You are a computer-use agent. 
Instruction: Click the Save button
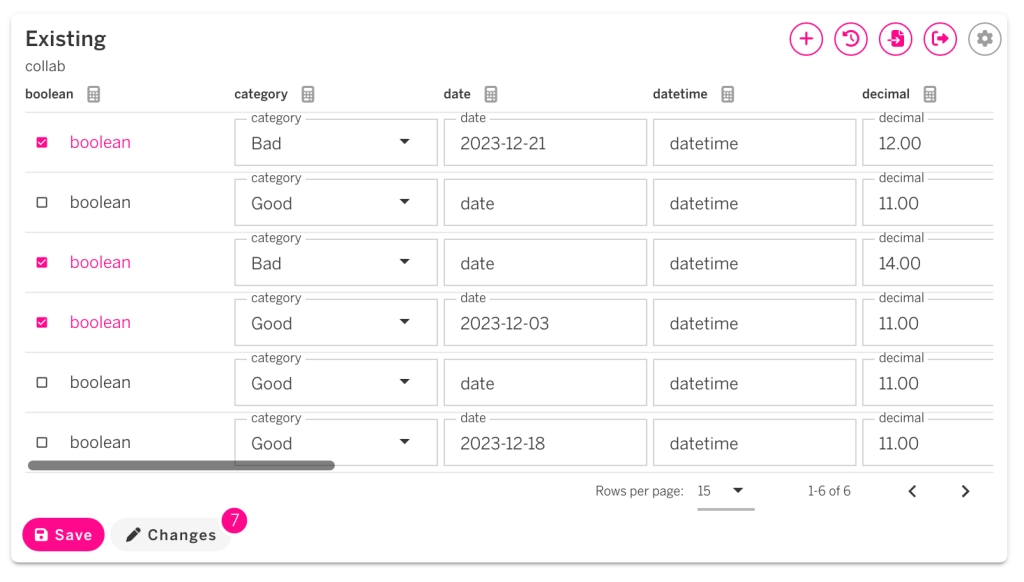63,535
